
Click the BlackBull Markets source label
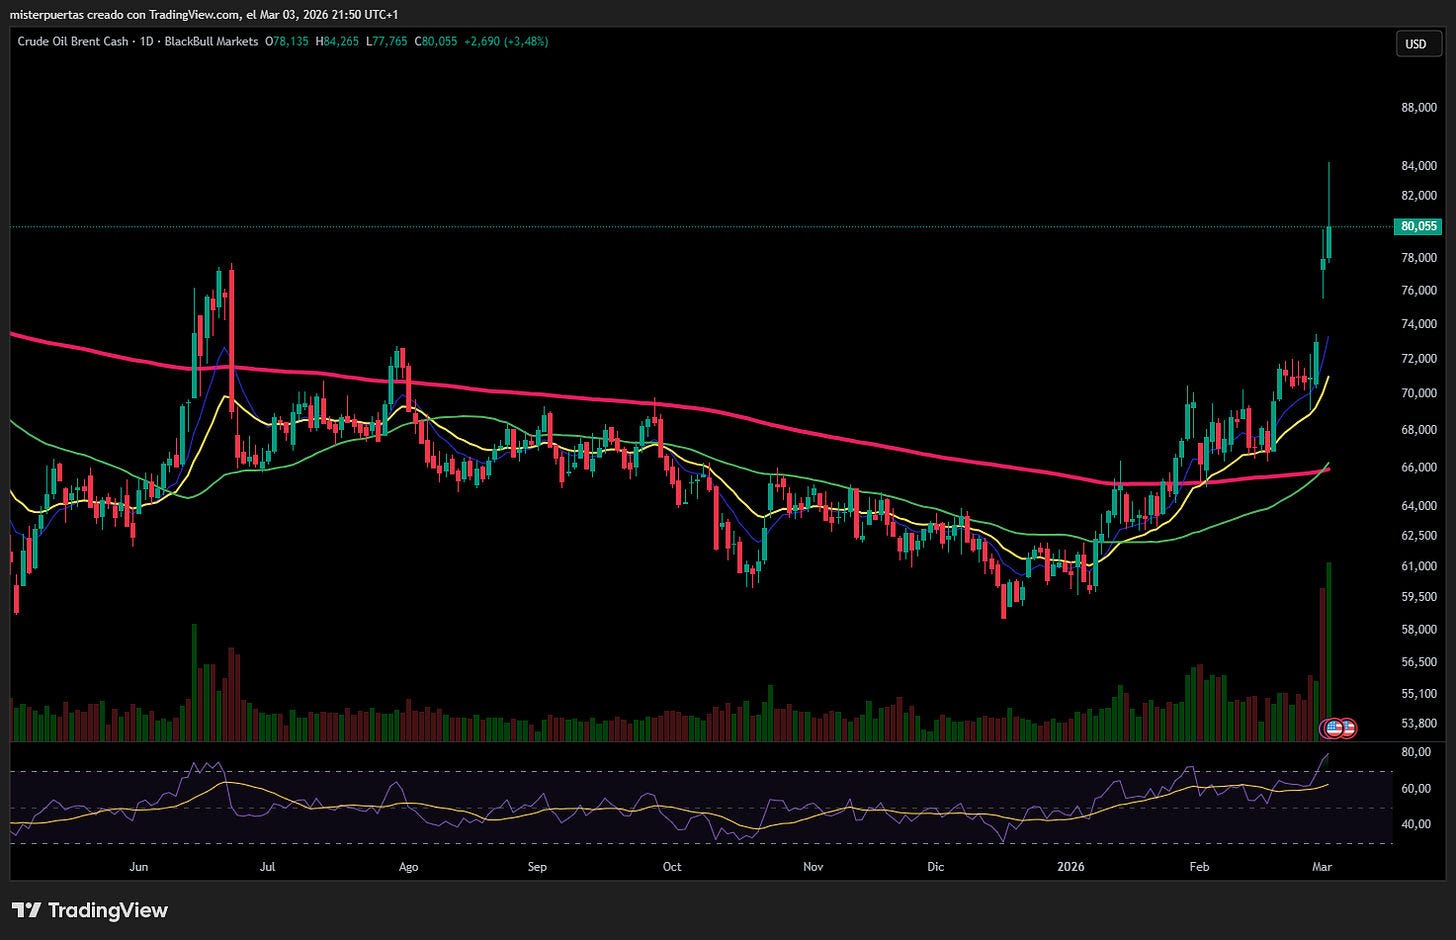point(210,42)
